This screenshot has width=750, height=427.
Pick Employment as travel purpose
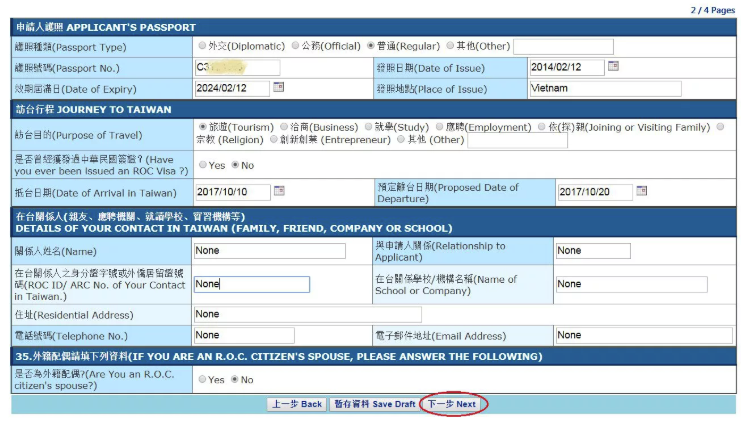(440, 128)
